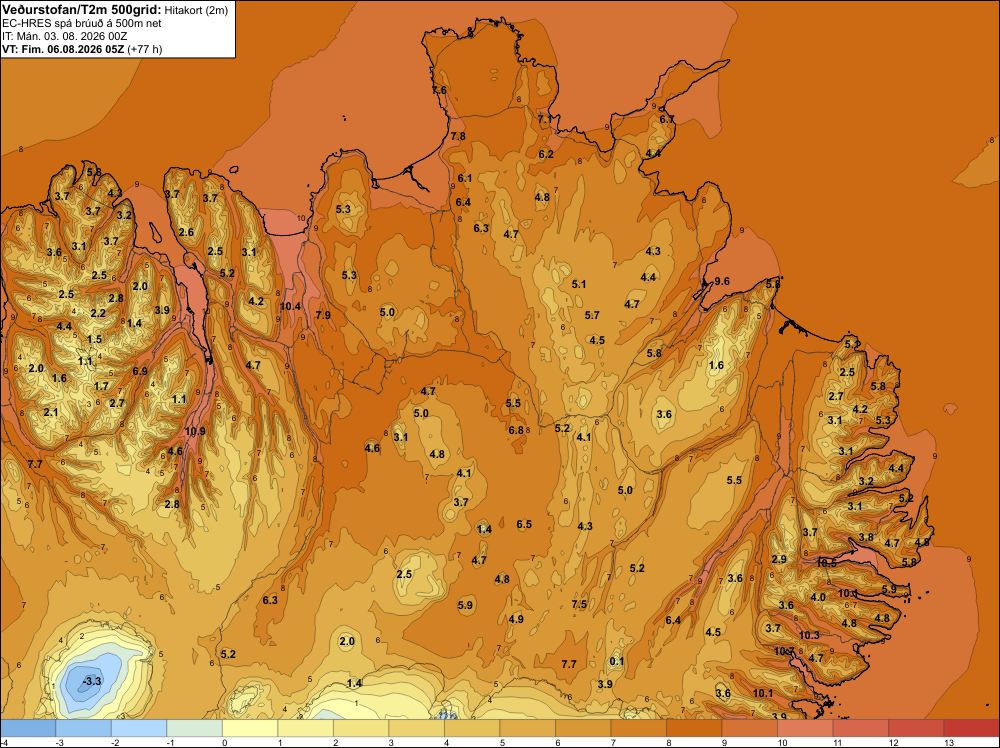Select the light blue legend swatch between -2 and -1
Screen dimensions: 1000x748
click(x=139, y=728)
